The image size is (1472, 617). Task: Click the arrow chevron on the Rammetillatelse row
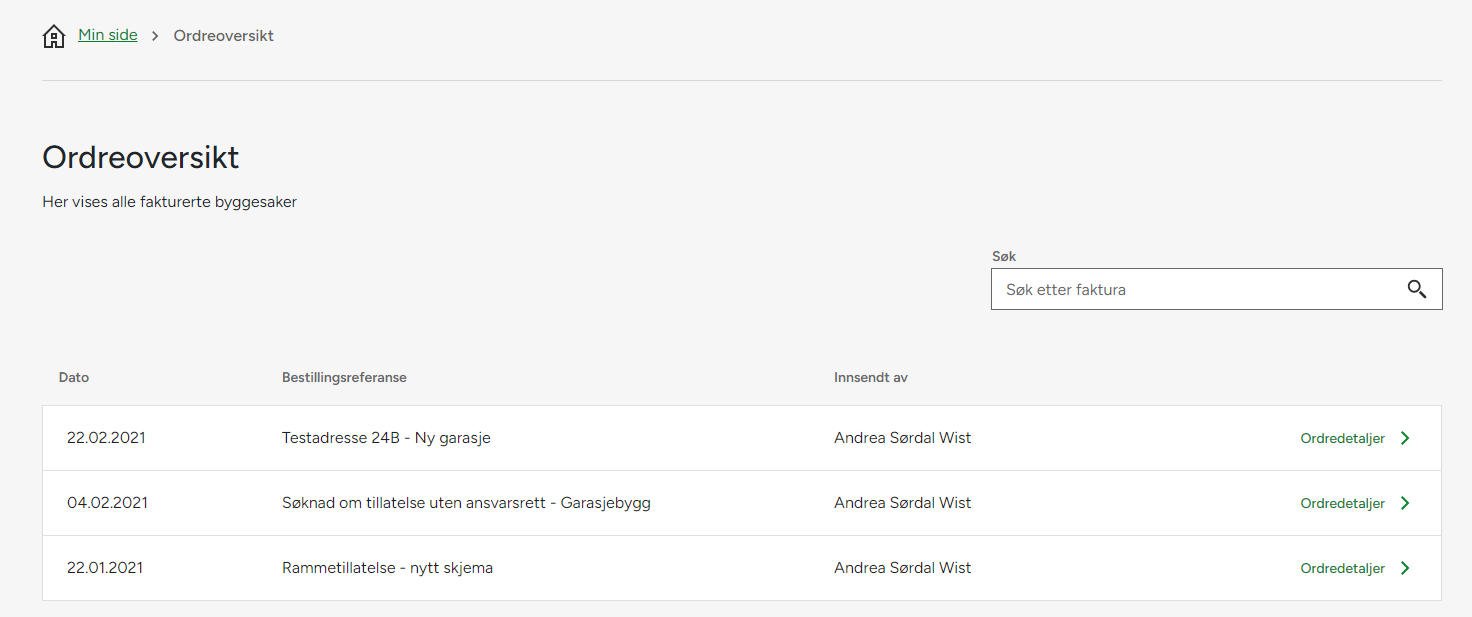[x=1405, y=568]
